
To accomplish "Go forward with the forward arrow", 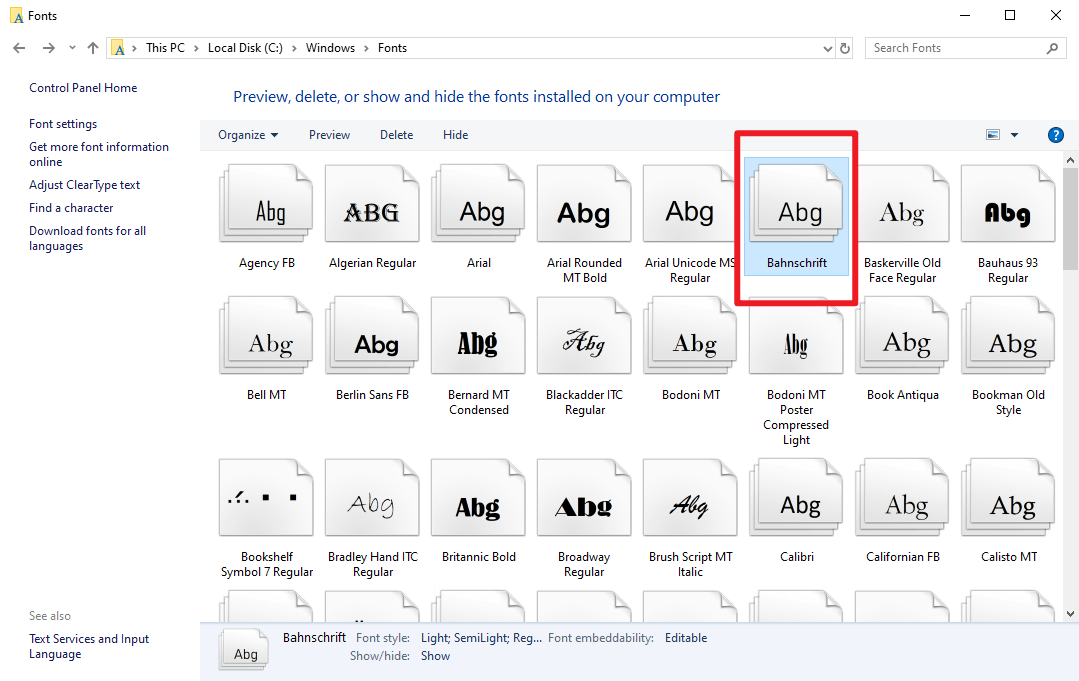I will click(x=48, y=48).
